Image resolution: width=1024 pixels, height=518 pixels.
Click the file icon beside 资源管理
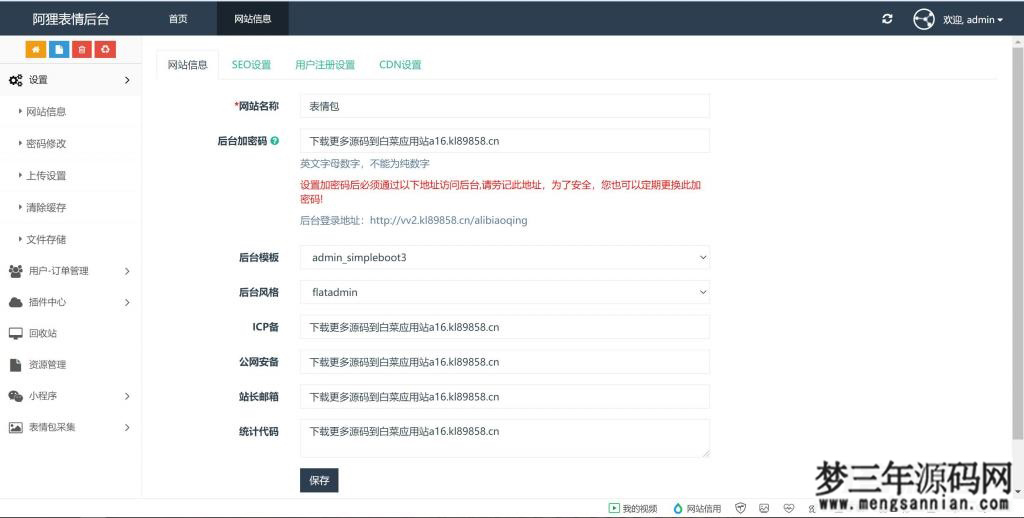coord(16,364)
